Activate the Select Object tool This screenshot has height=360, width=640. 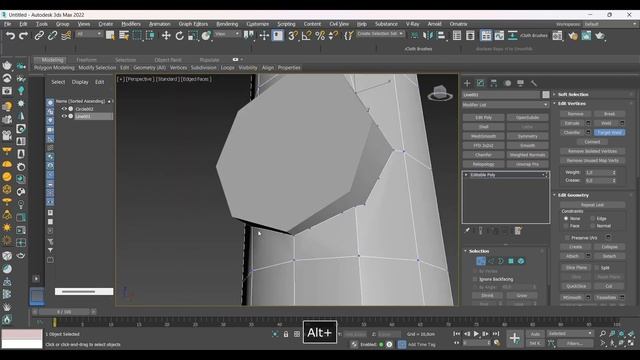click(110, 36)
